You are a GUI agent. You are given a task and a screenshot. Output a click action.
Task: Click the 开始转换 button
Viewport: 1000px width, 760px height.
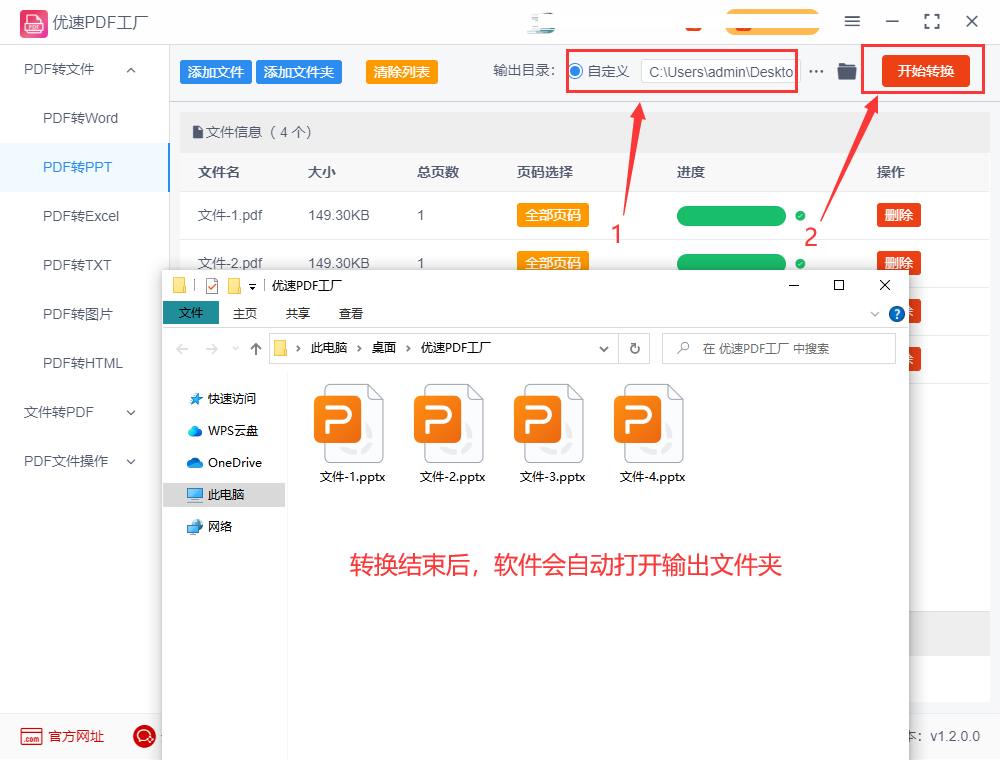tap(925, 71)
